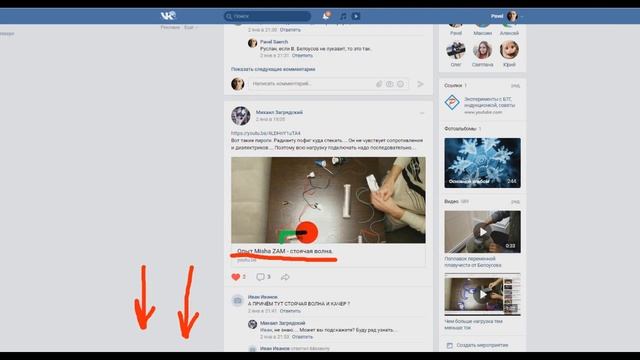Click the send arrow icon next to comment box

click(x=420, y=84)
